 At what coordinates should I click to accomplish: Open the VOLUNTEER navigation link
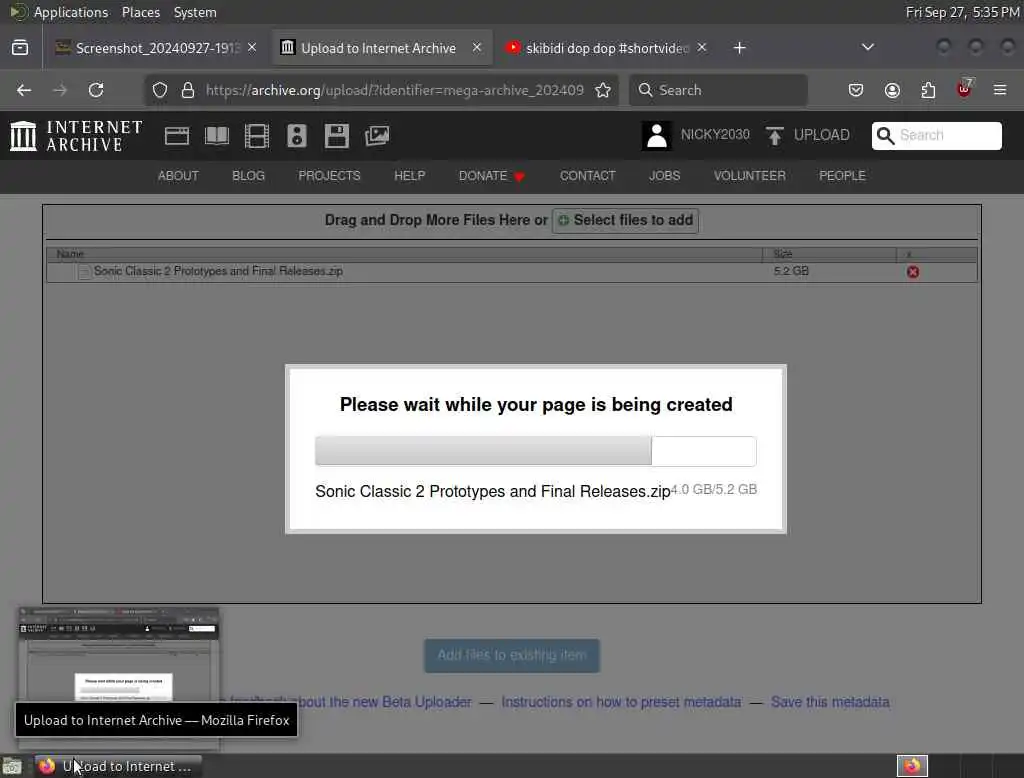point(749,176)
